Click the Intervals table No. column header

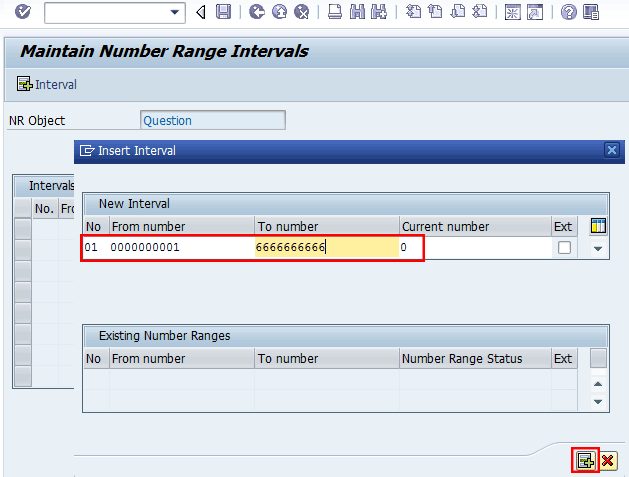tap(45, 209)
